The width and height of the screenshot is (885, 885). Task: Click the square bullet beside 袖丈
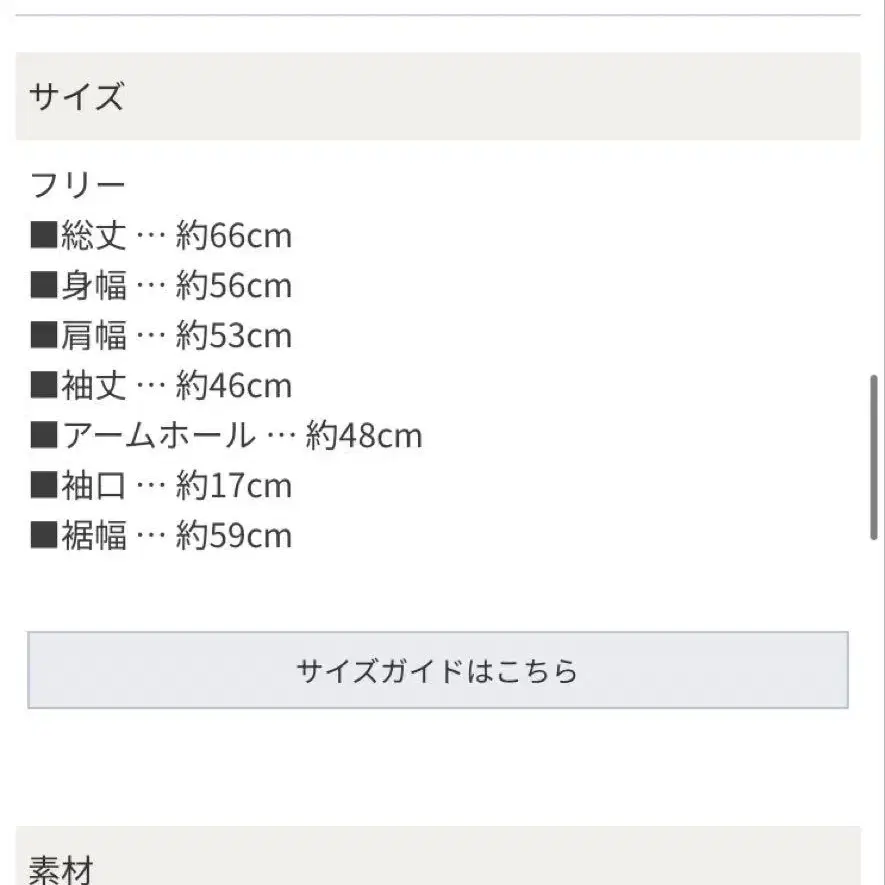[x=43, y=386]
